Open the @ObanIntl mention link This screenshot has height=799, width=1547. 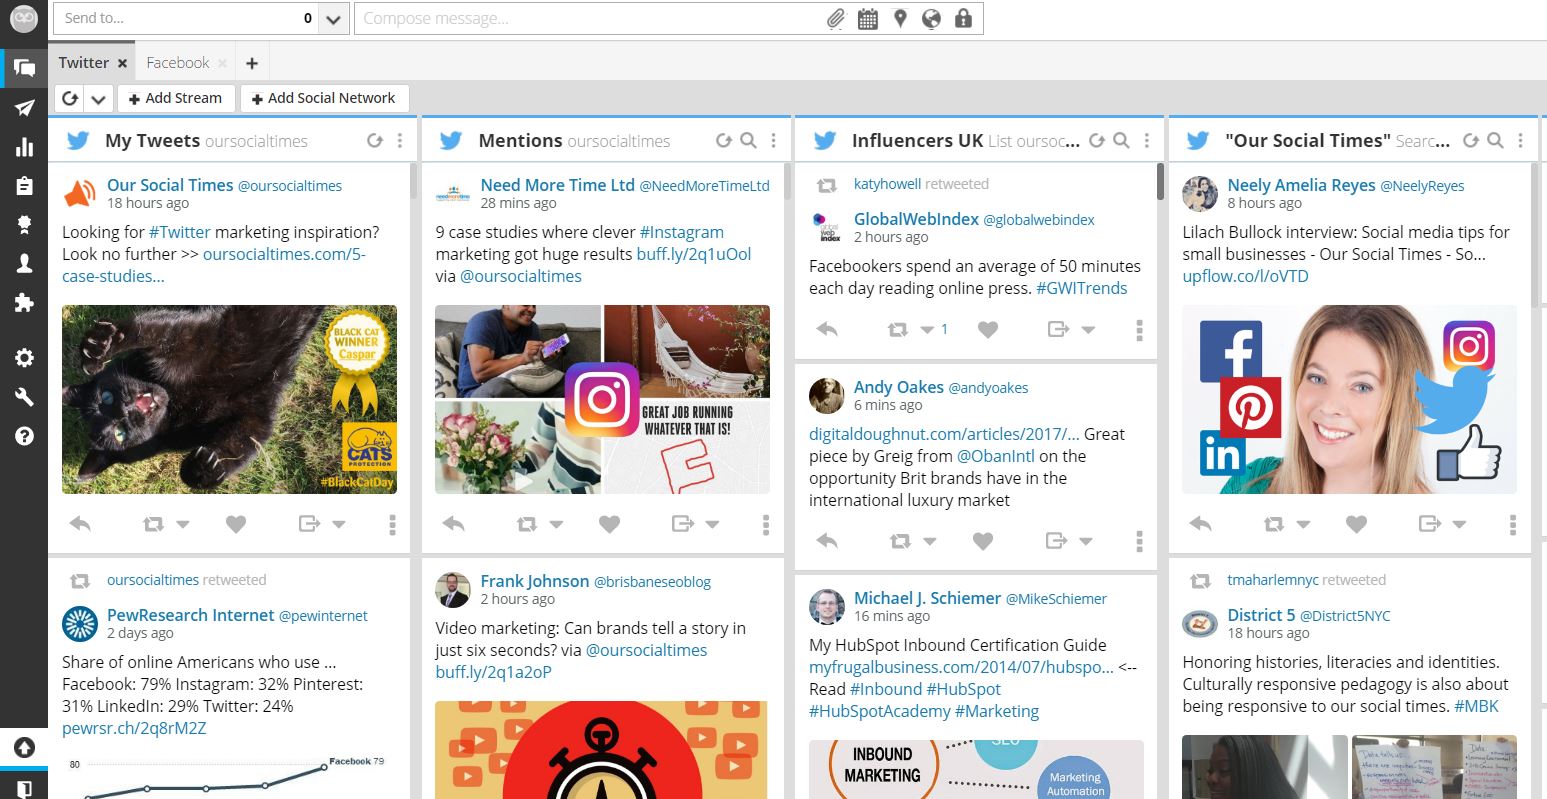(x=995, y=456)
